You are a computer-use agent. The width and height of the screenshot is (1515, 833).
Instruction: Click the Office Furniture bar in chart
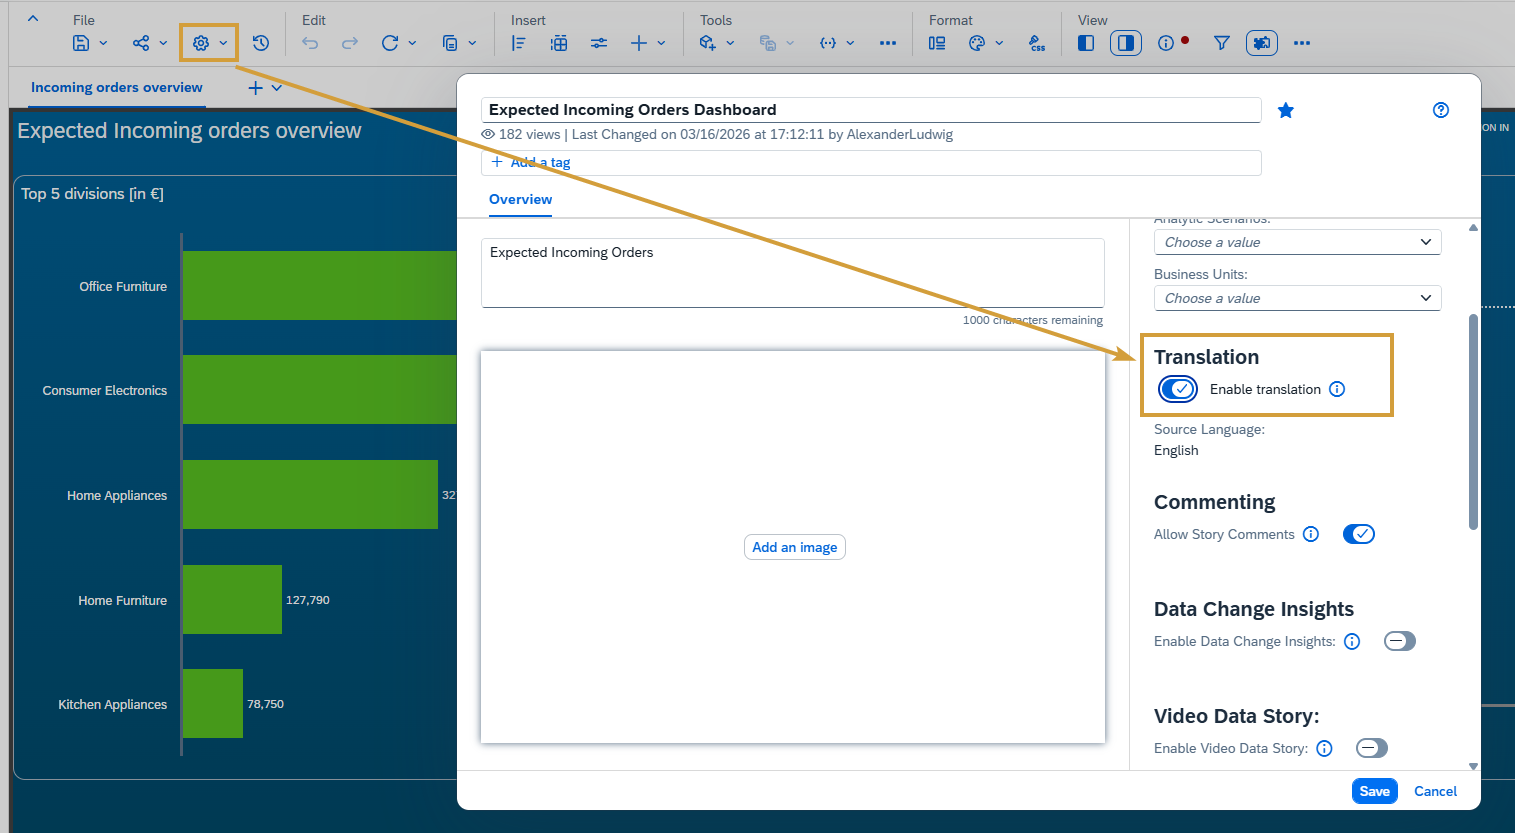[319, 286]
